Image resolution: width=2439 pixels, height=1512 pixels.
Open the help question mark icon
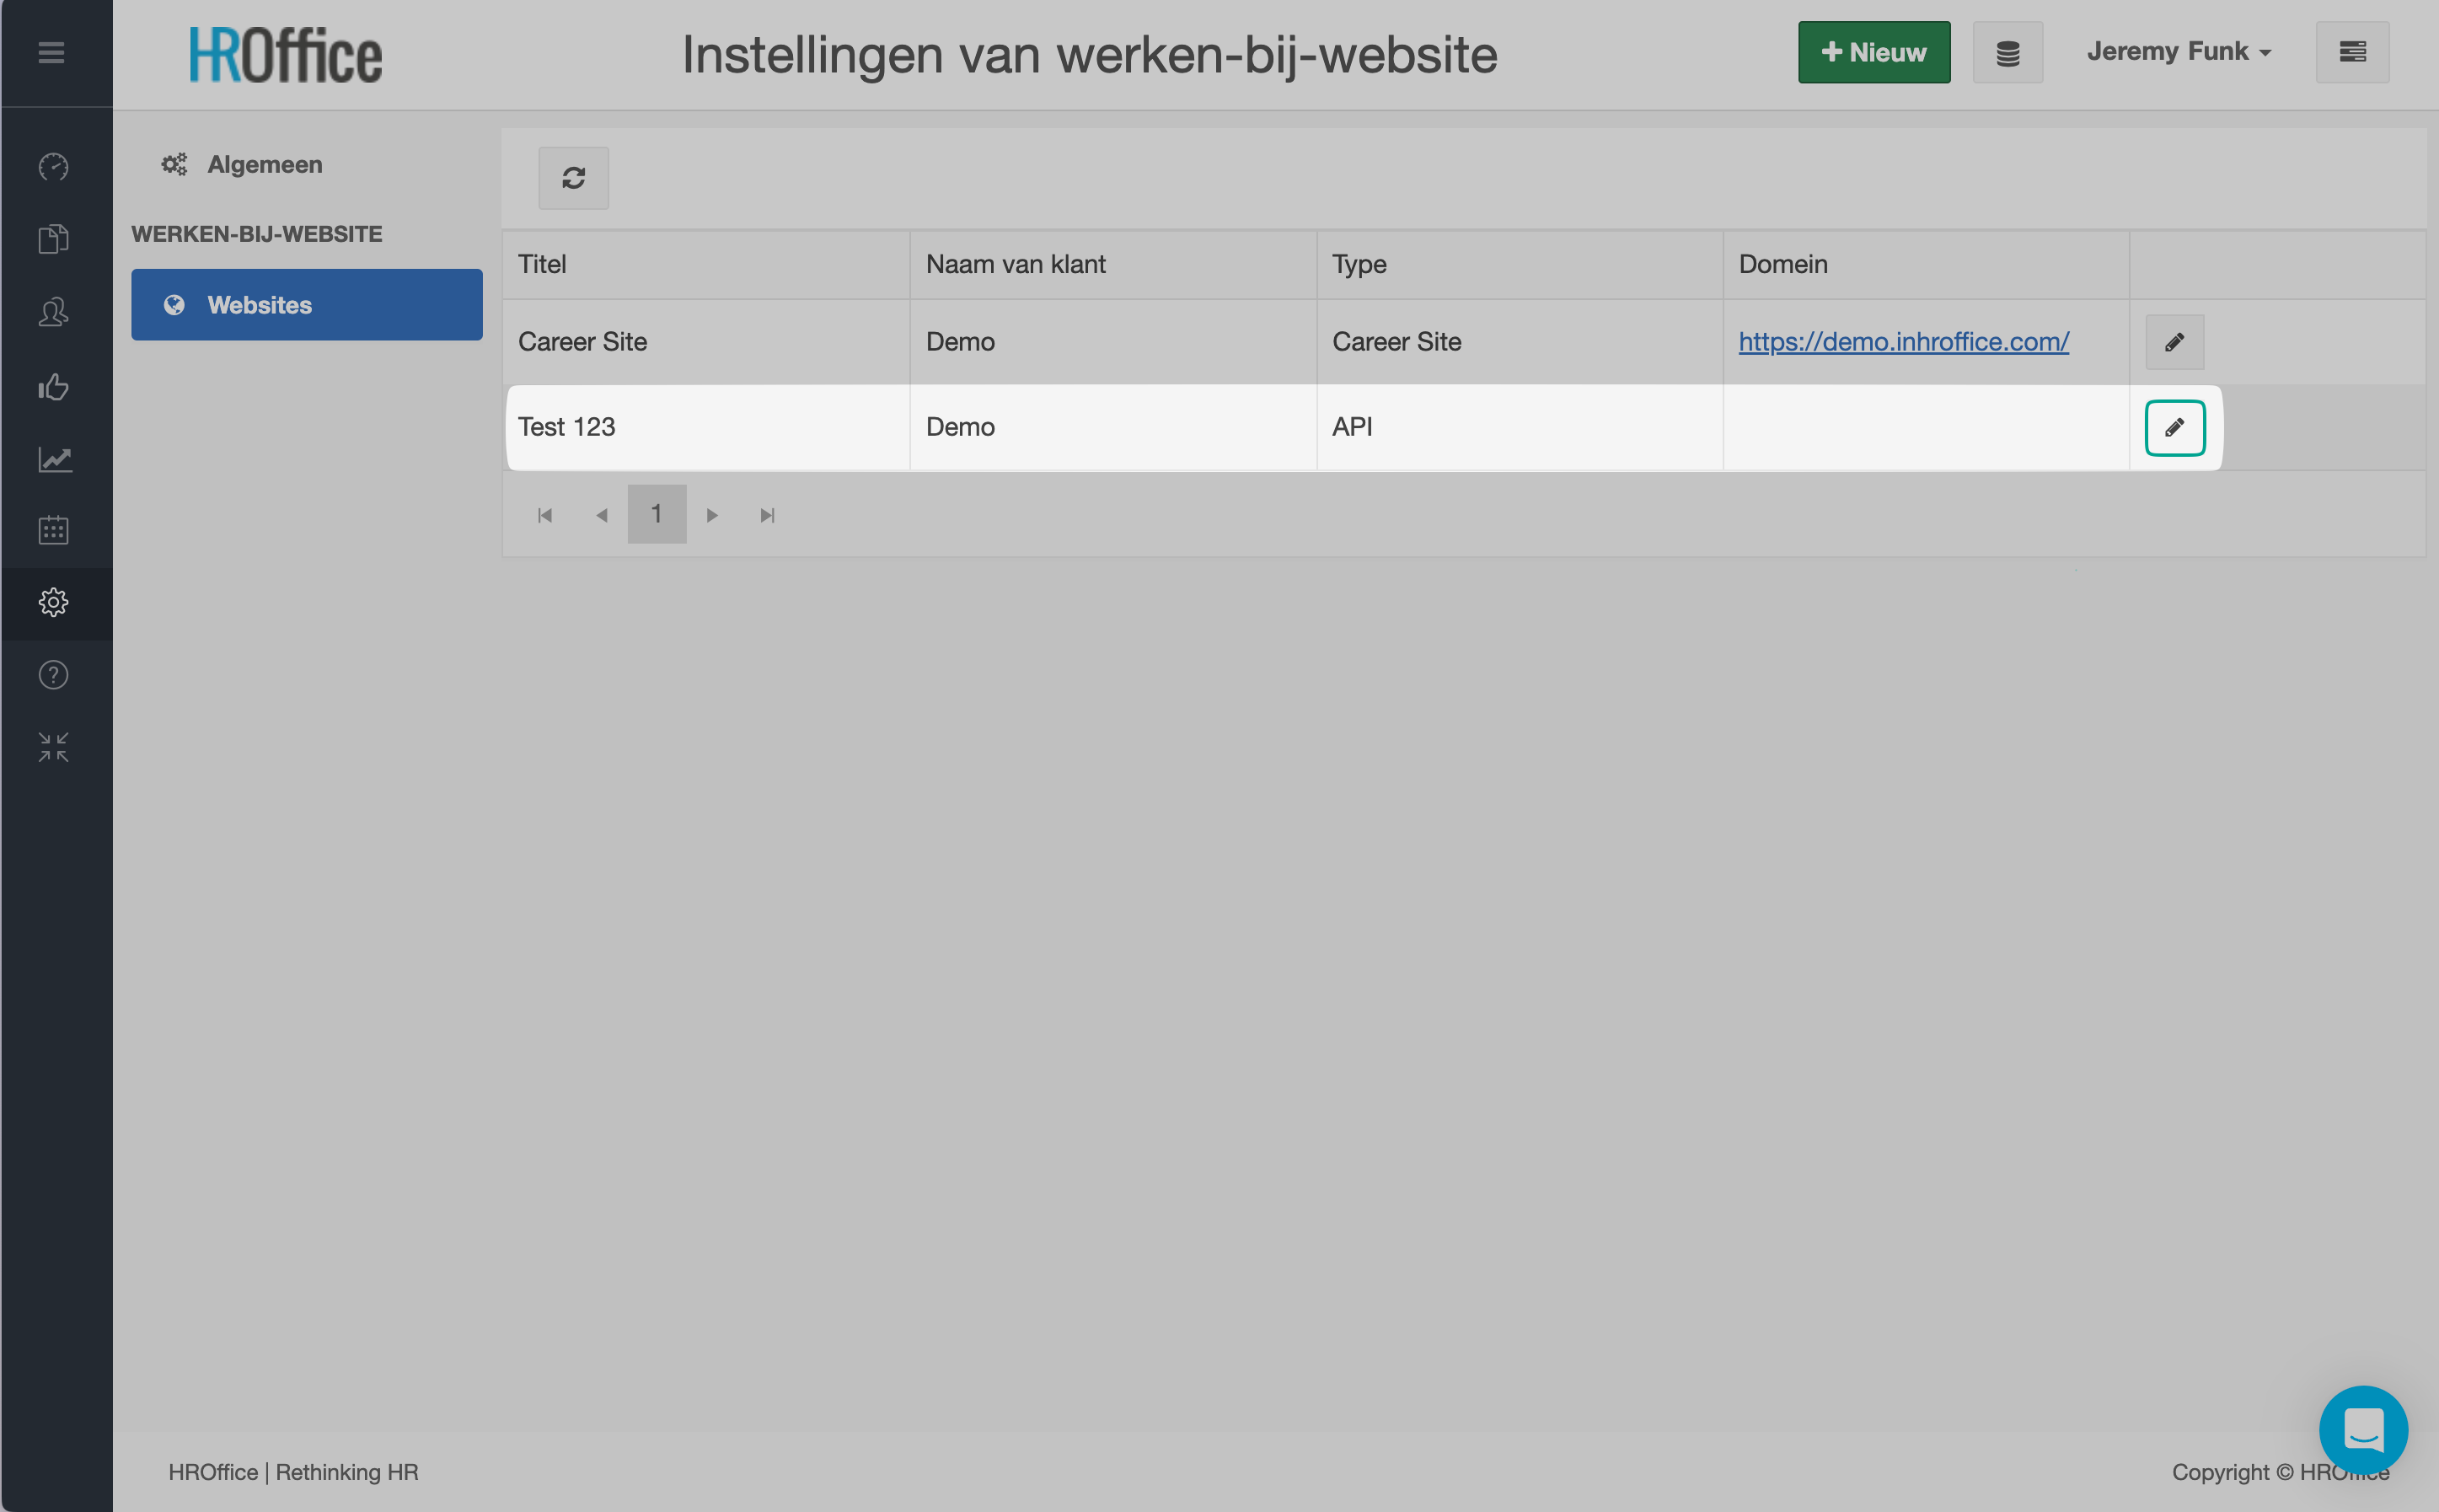(x=54, y=675)
